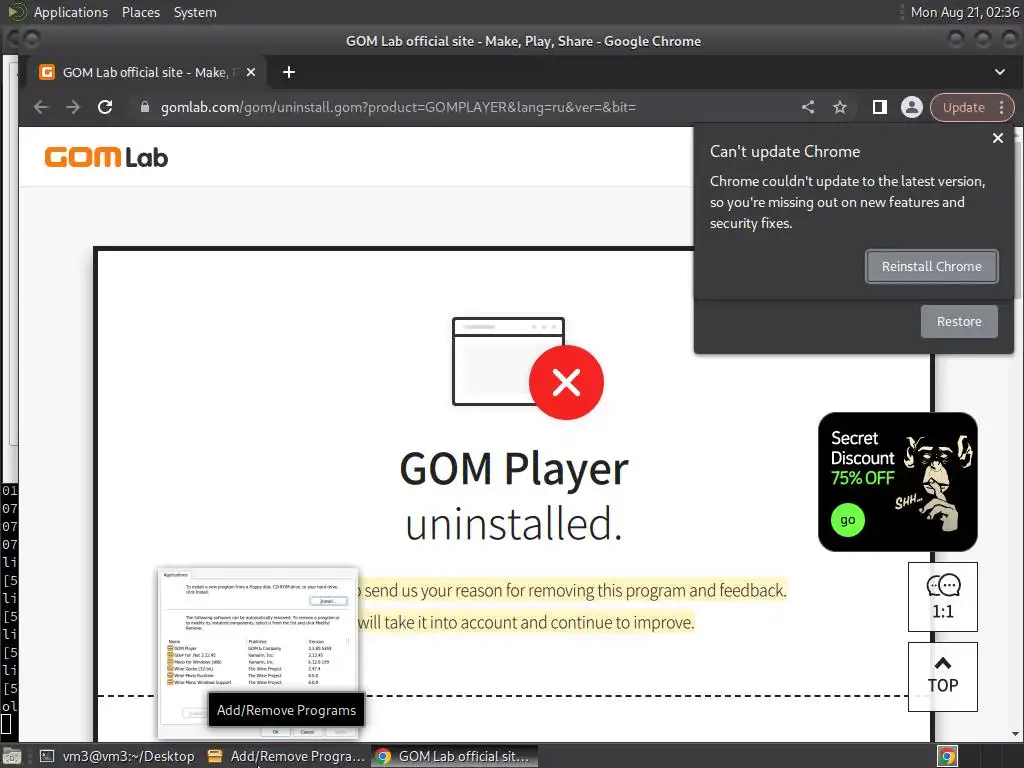Open the Applications menu
1024x768 pixels.
pyautogui.click(x=71, y=12)
